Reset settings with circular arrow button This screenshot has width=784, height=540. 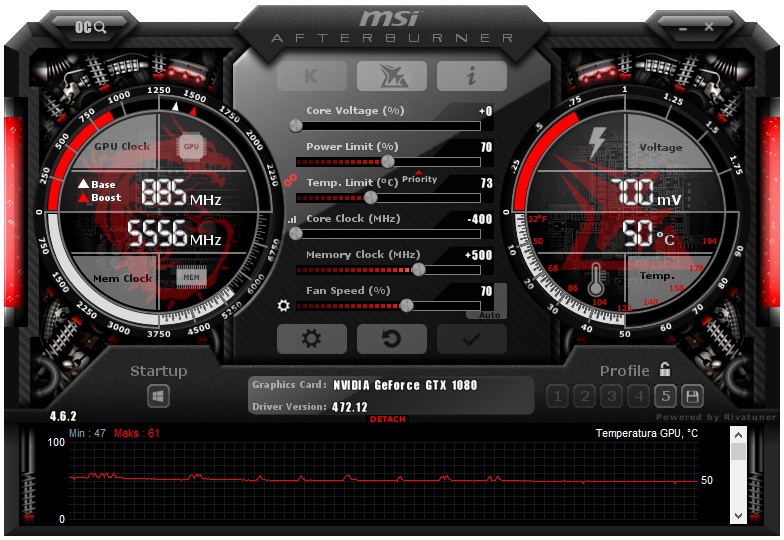tap(392, 339)
